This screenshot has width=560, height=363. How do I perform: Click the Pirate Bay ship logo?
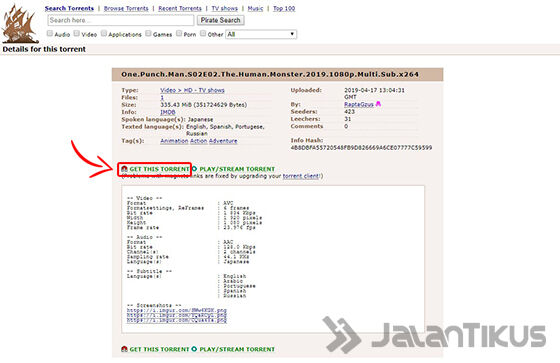(x=19, y=24)
